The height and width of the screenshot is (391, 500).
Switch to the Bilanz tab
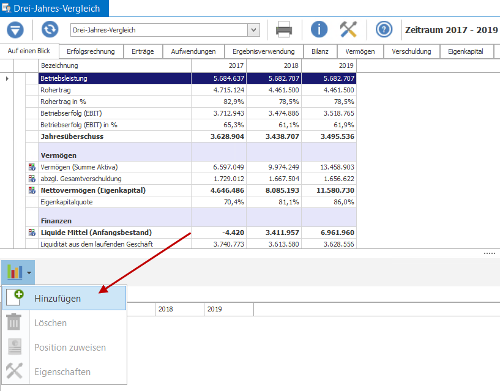pyautogui.click(x=320, y=52)
